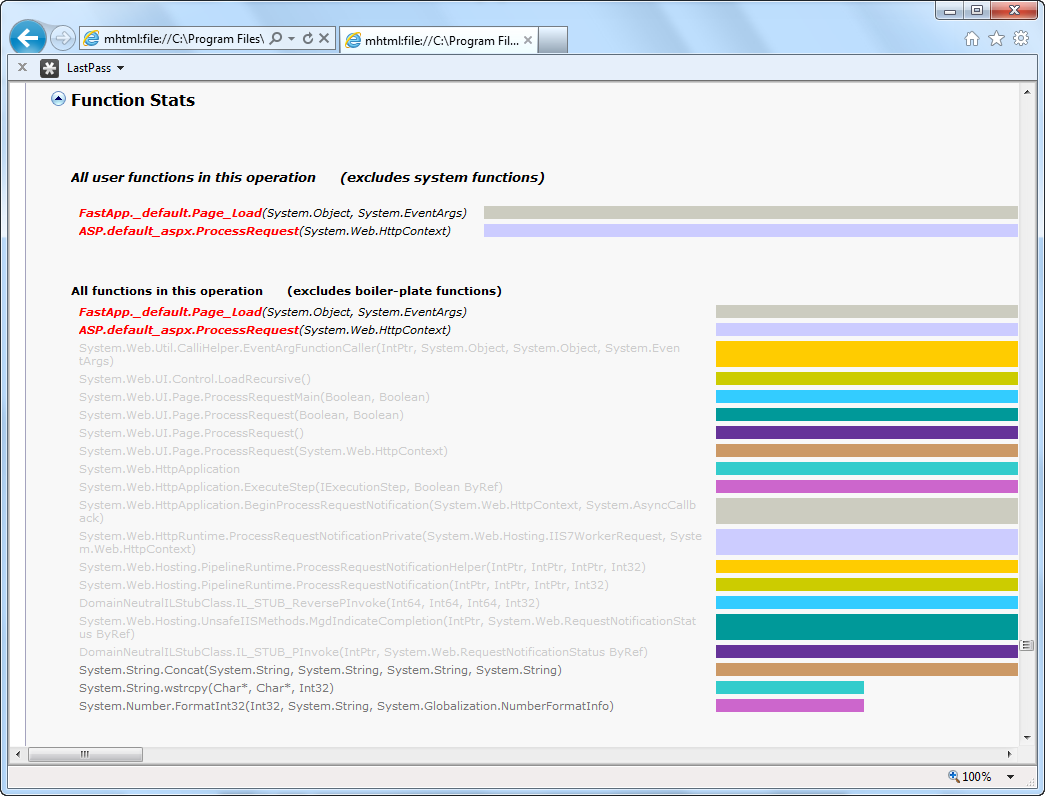
Task: Click the horizontal scrollbar thumb
Action: [85, 754]
